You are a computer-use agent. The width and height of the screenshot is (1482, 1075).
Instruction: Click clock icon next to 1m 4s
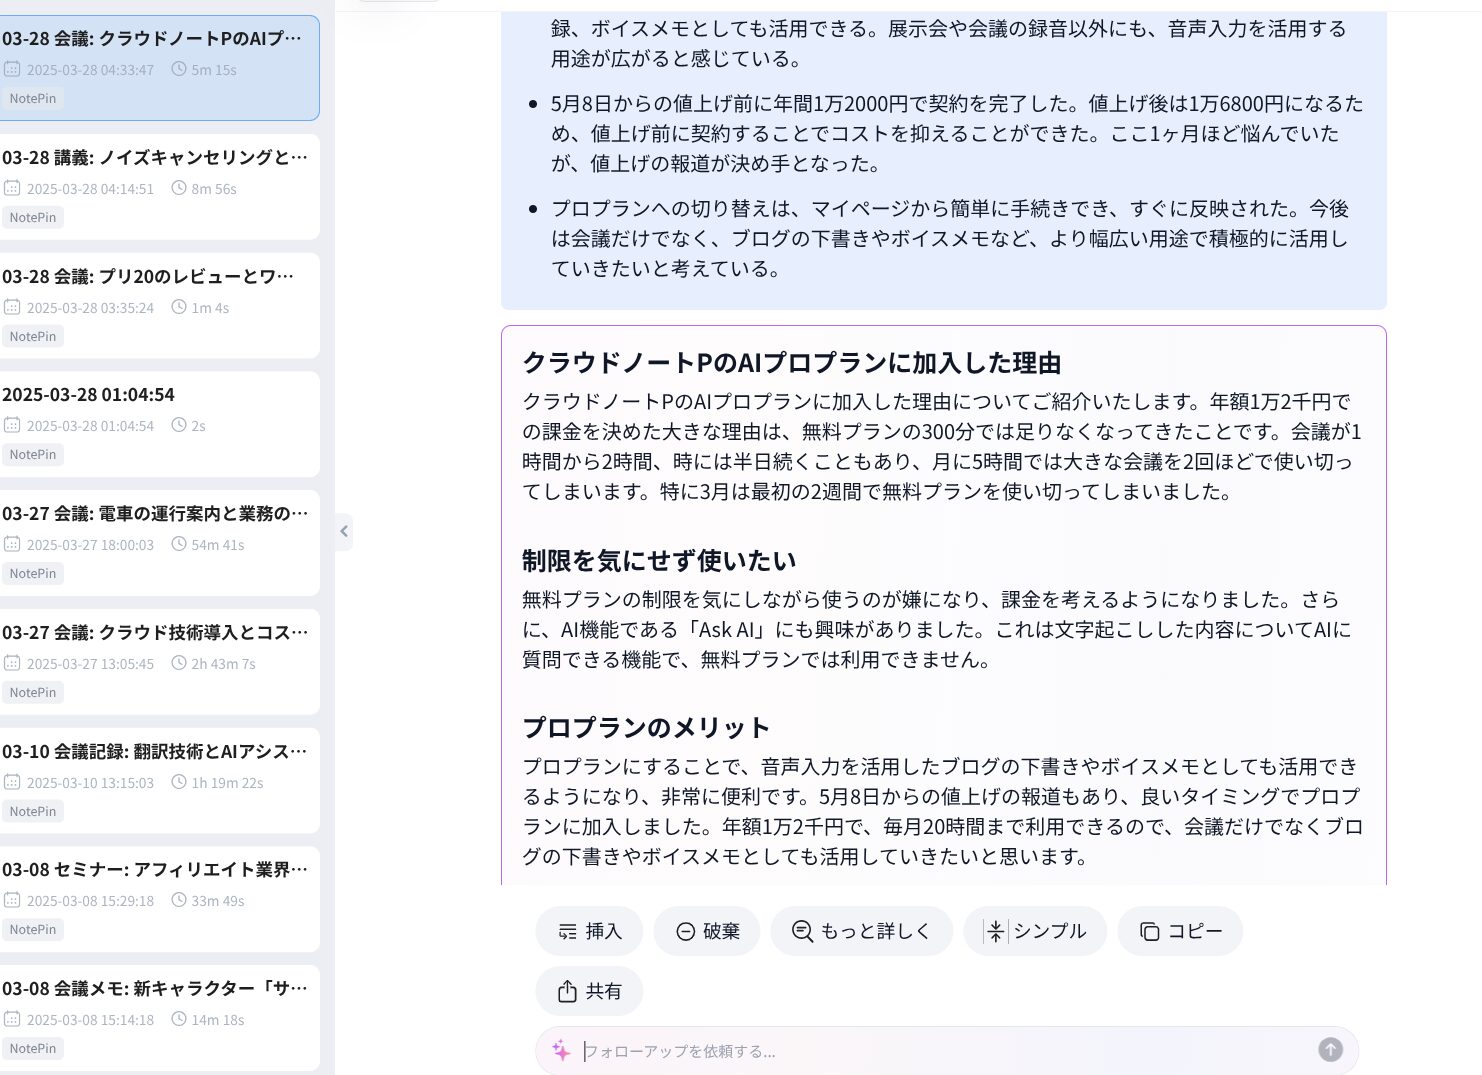click(x=179, y=307)
